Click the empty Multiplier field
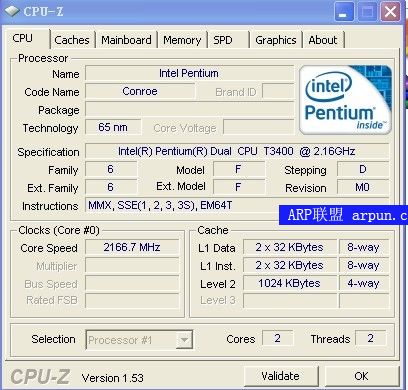Viewport: 408px width, 390px height. pos(132,266)
